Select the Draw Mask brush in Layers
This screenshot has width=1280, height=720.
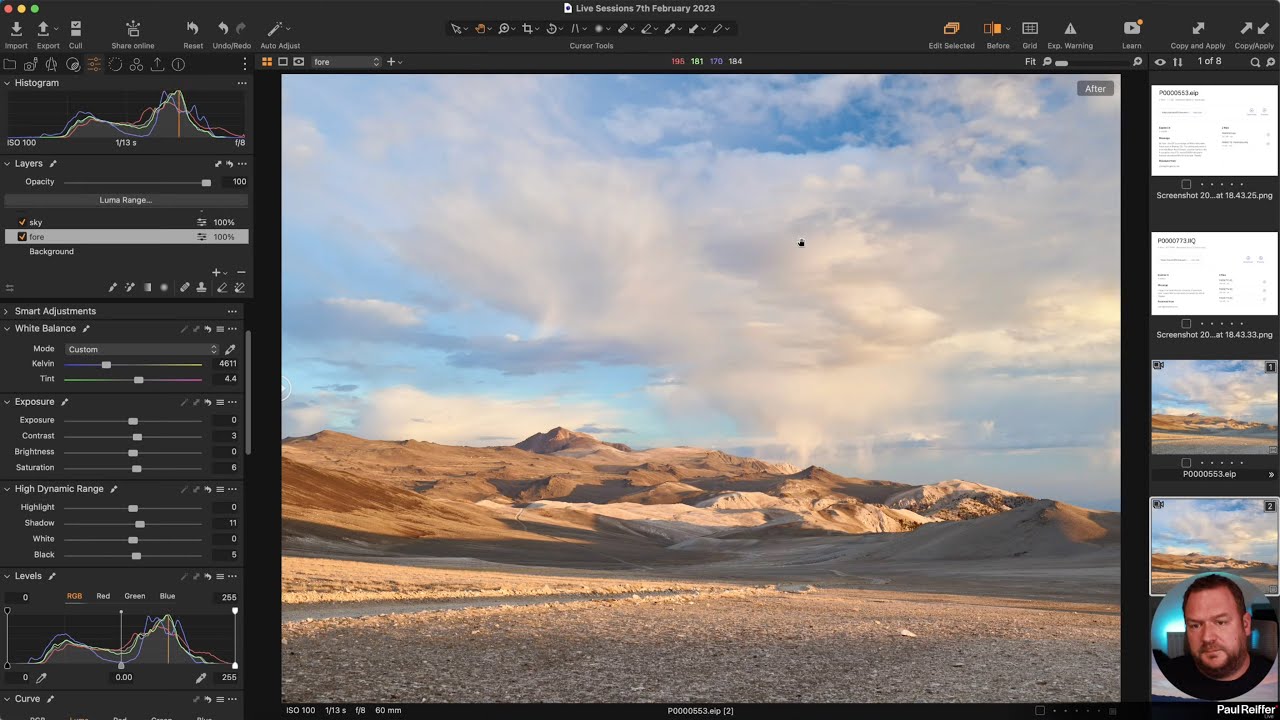click(112, 288)
